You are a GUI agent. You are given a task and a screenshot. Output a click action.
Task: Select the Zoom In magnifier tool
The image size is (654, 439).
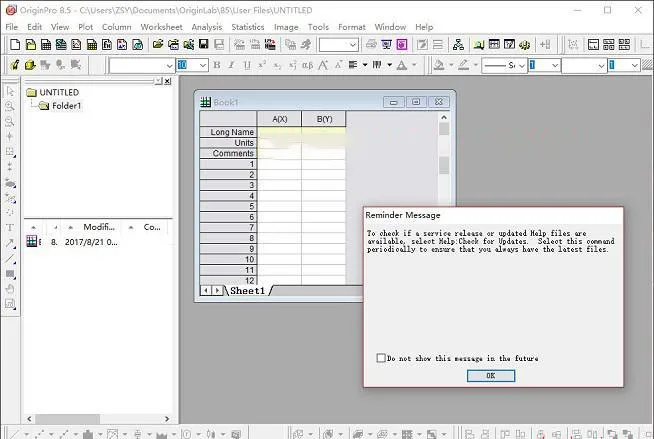[10, 106]
